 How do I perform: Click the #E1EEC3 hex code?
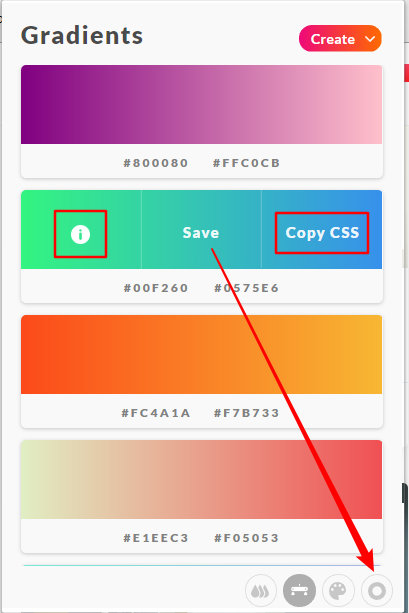point(156,538)
